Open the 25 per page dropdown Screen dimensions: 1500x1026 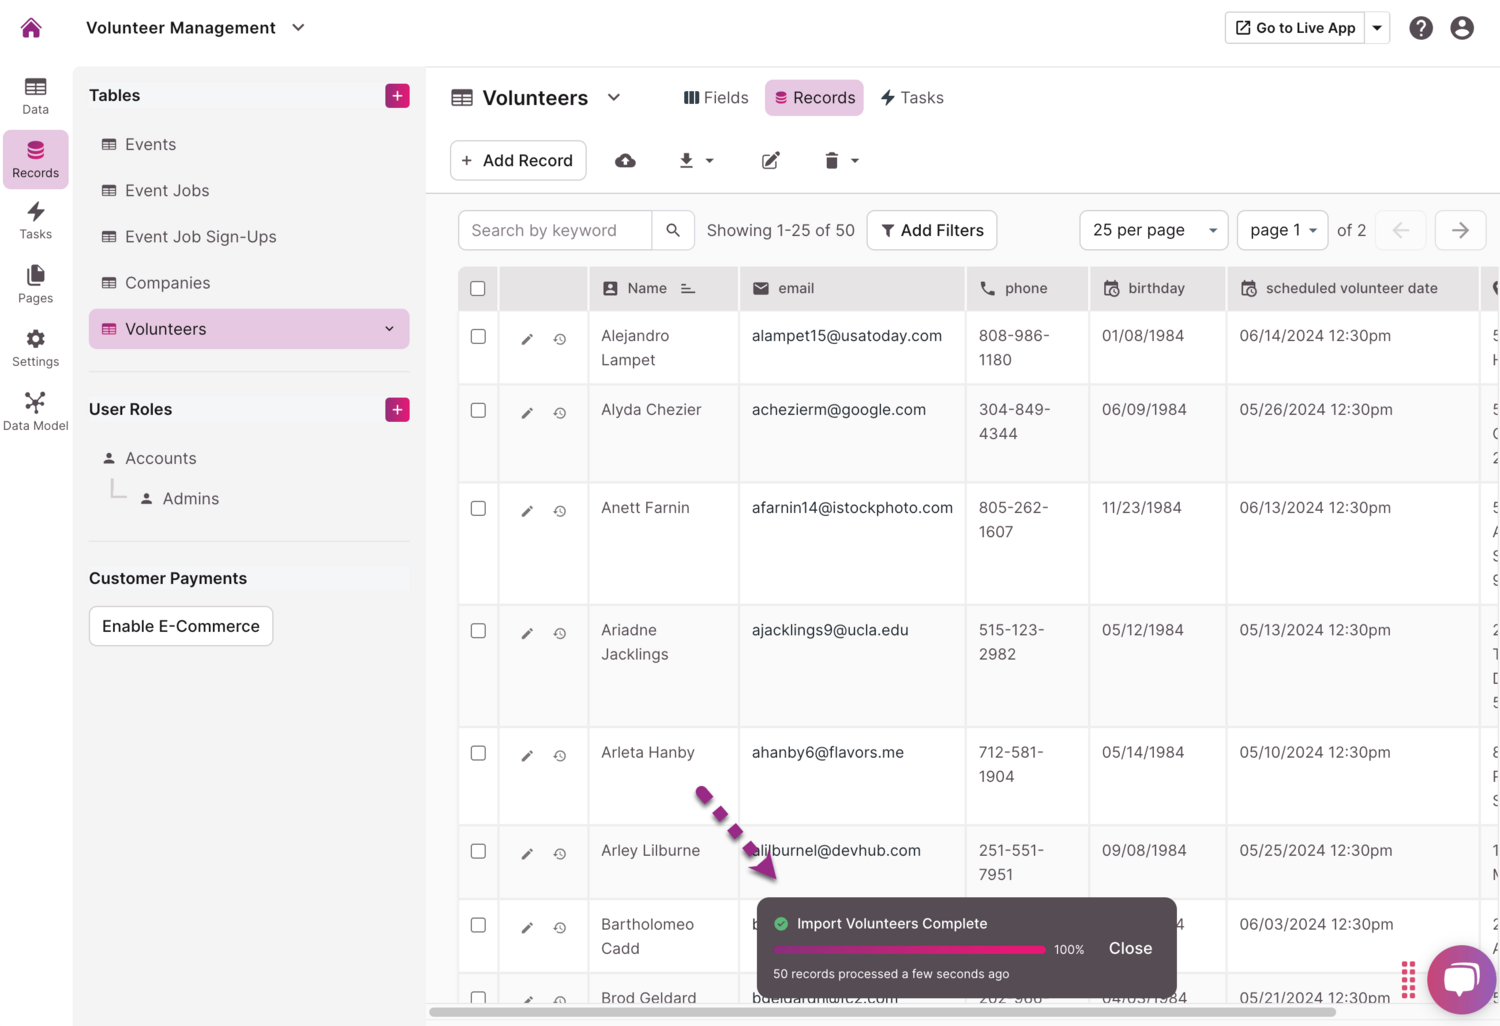[1153, 230]
